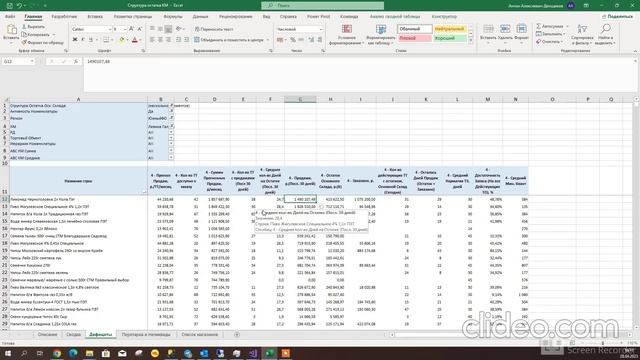Align text to the left

pyautogui.click(x=152, y=40)
